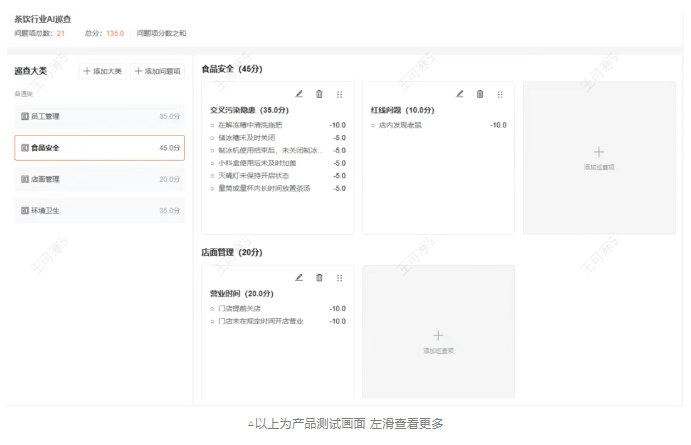Select 员工管理 category in sidebar
The width and height of the screenshot is (691, 445).
pos(99,117)
